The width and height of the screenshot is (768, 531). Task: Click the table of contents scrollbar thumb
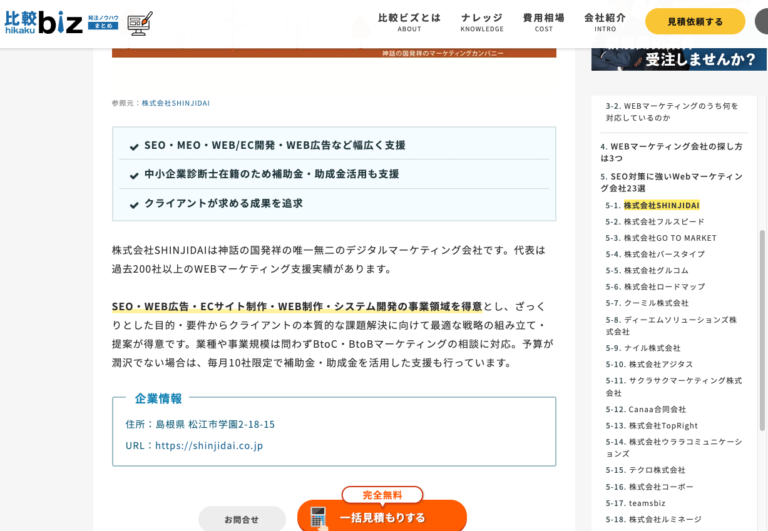coord(762,330)
